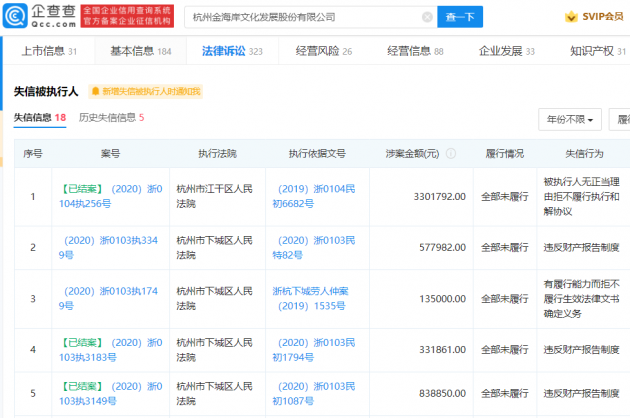The height and width of the screenshot is (418, 630).
Task: Click the 查一下 search button
Action: pos(460,17)
